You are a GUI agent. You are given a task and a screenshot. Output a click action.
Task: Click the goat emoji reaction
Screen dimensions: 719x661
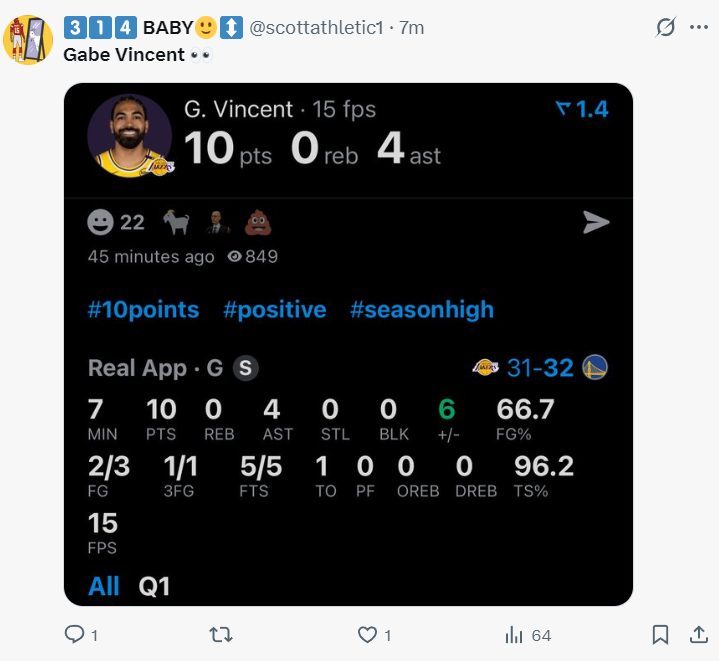(176, 222)
